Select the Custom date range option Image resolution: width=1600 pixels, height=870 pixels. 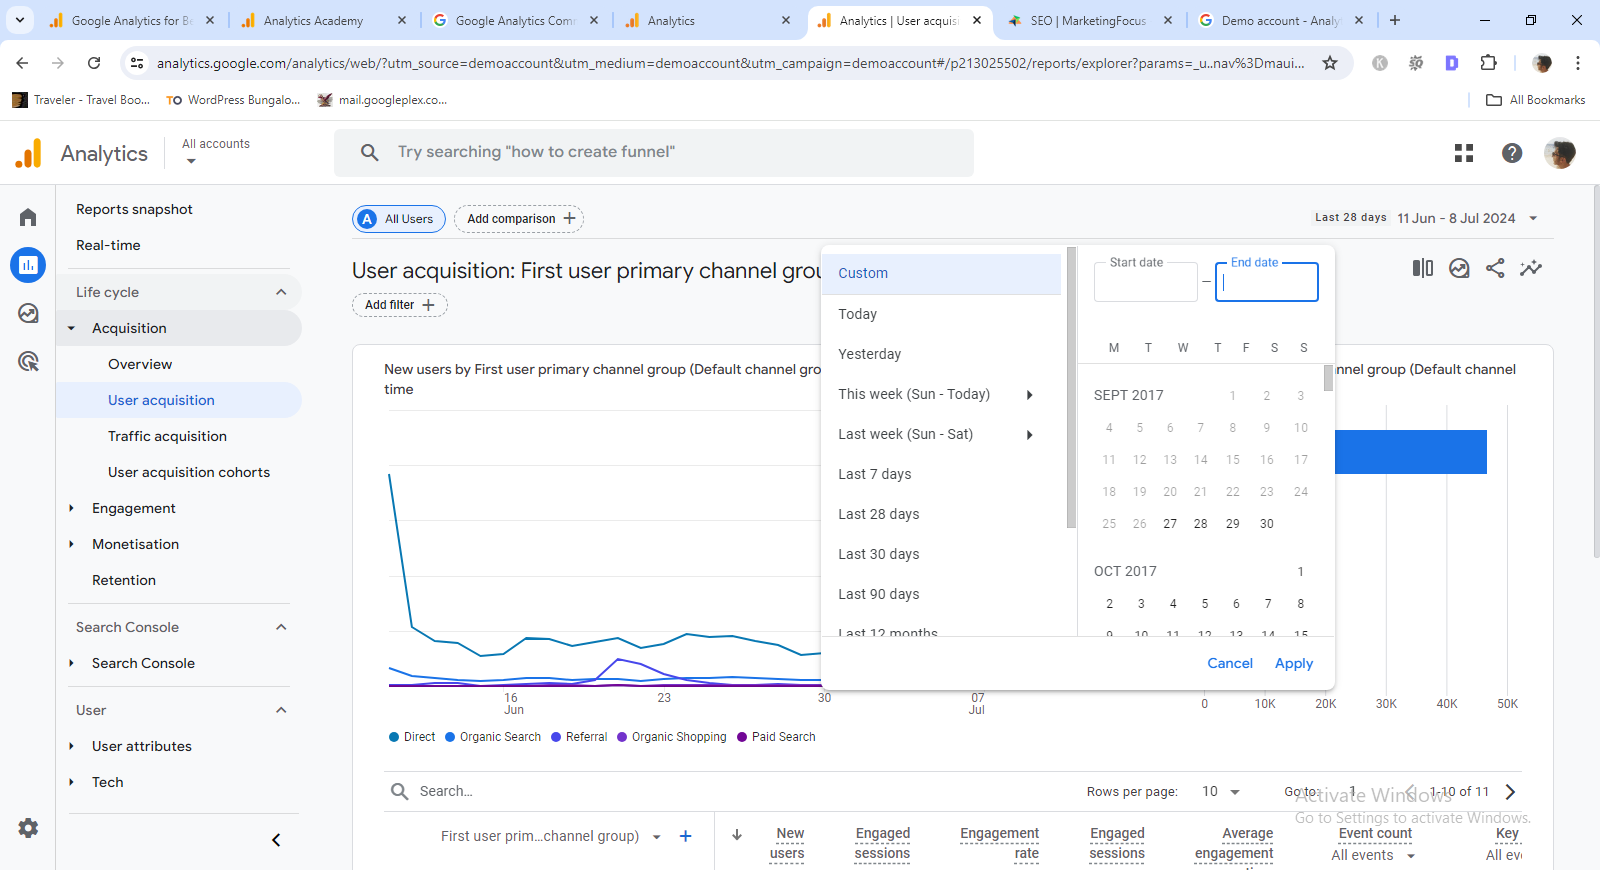(941, 273)
